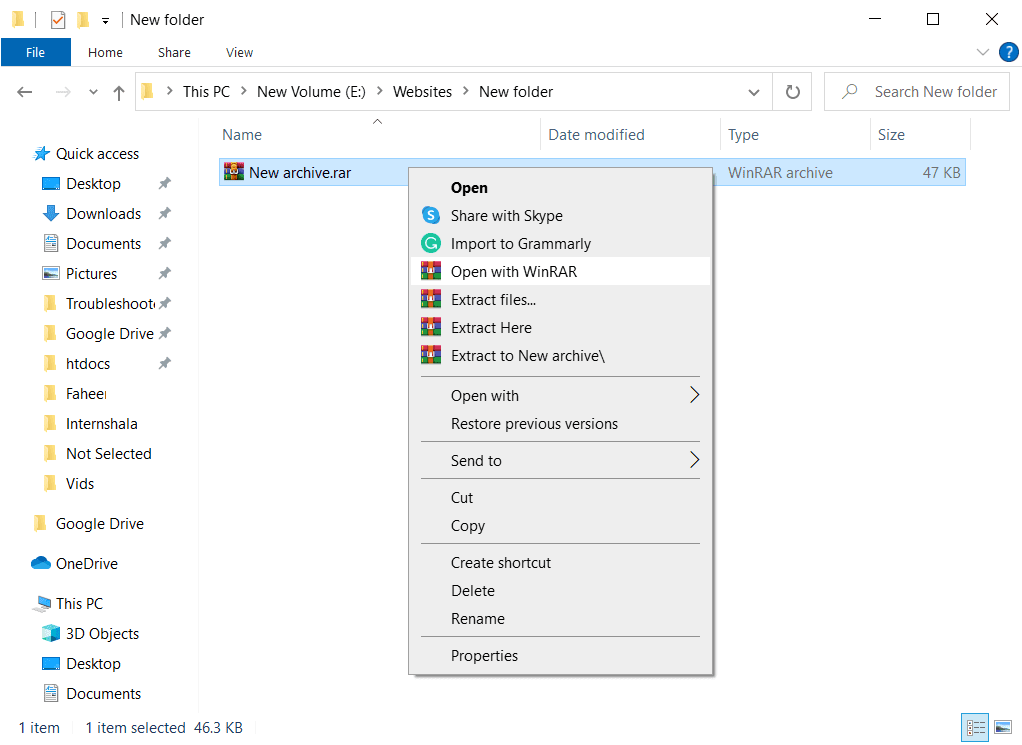1022x745 pixels.
Task: Click the Skype icon in the context menu
Action: coord(431,214)
